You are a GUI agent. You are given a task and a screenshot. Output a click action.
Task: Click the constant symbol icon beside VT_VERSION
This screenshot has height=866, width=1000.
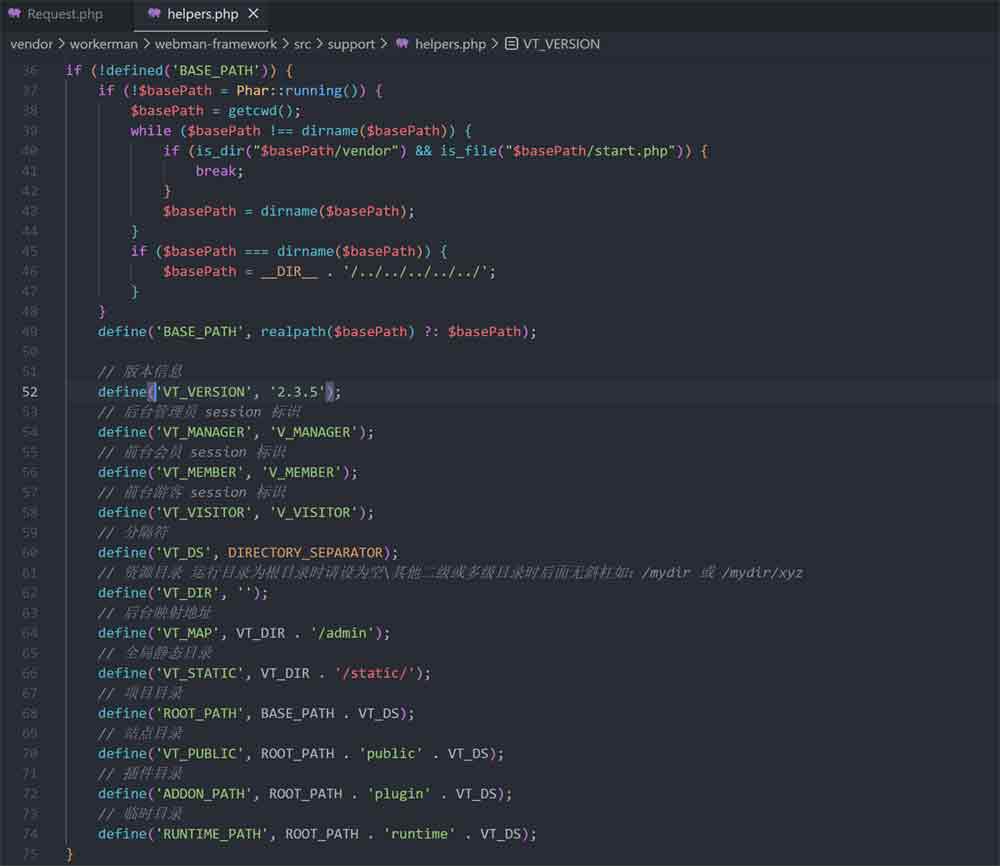(511, 44)
